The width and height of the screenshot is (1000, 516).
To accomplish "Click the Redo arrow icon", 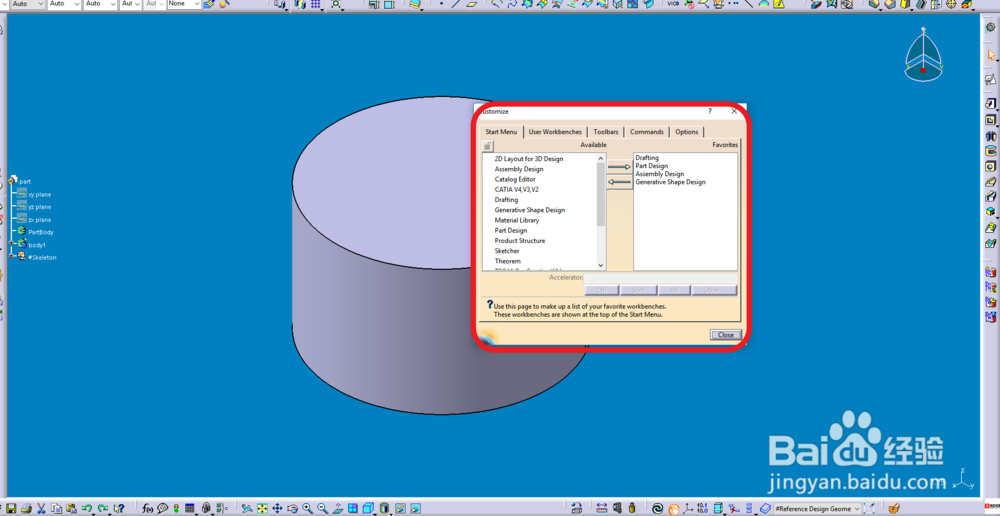I will (103, 508).
